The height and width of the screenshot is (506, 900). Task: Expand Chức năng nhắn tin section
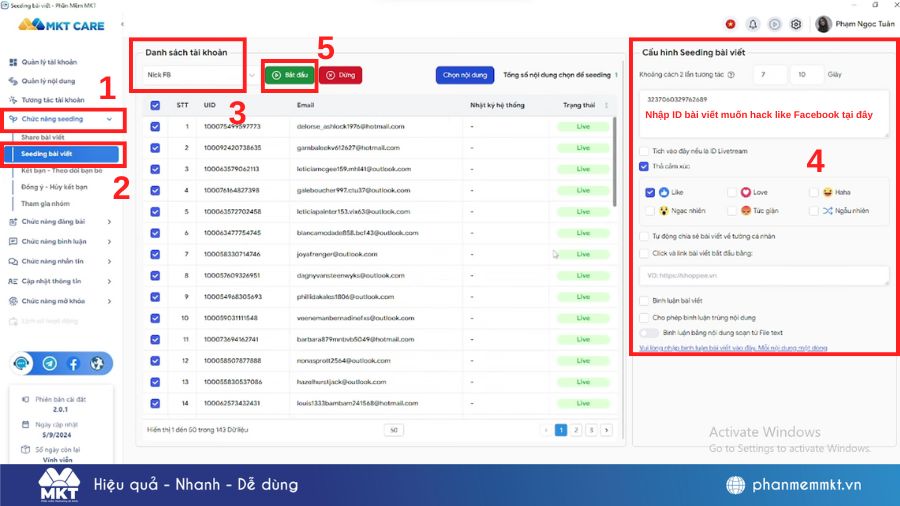click(x=109, y=262)
